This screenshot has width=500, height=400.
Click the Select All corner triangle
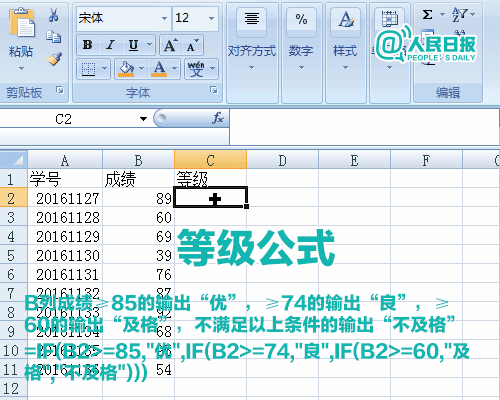pos(13,160)
